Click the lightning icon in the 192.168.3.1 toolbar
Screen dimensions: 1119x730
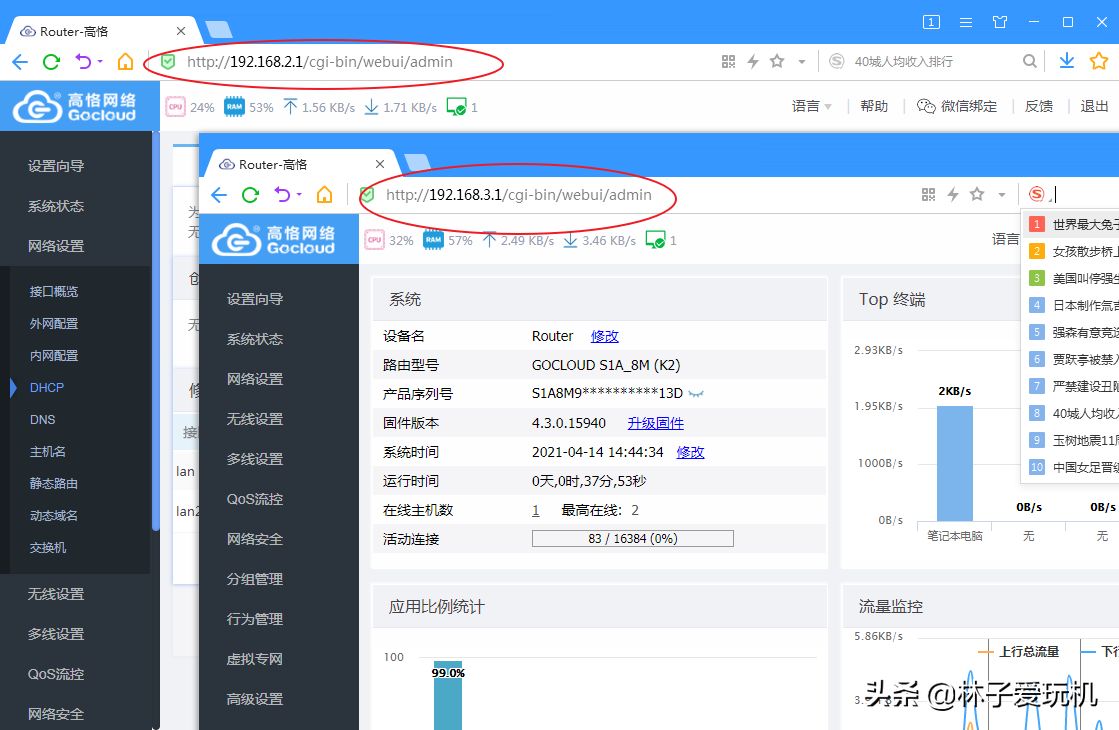coord(953,194)
